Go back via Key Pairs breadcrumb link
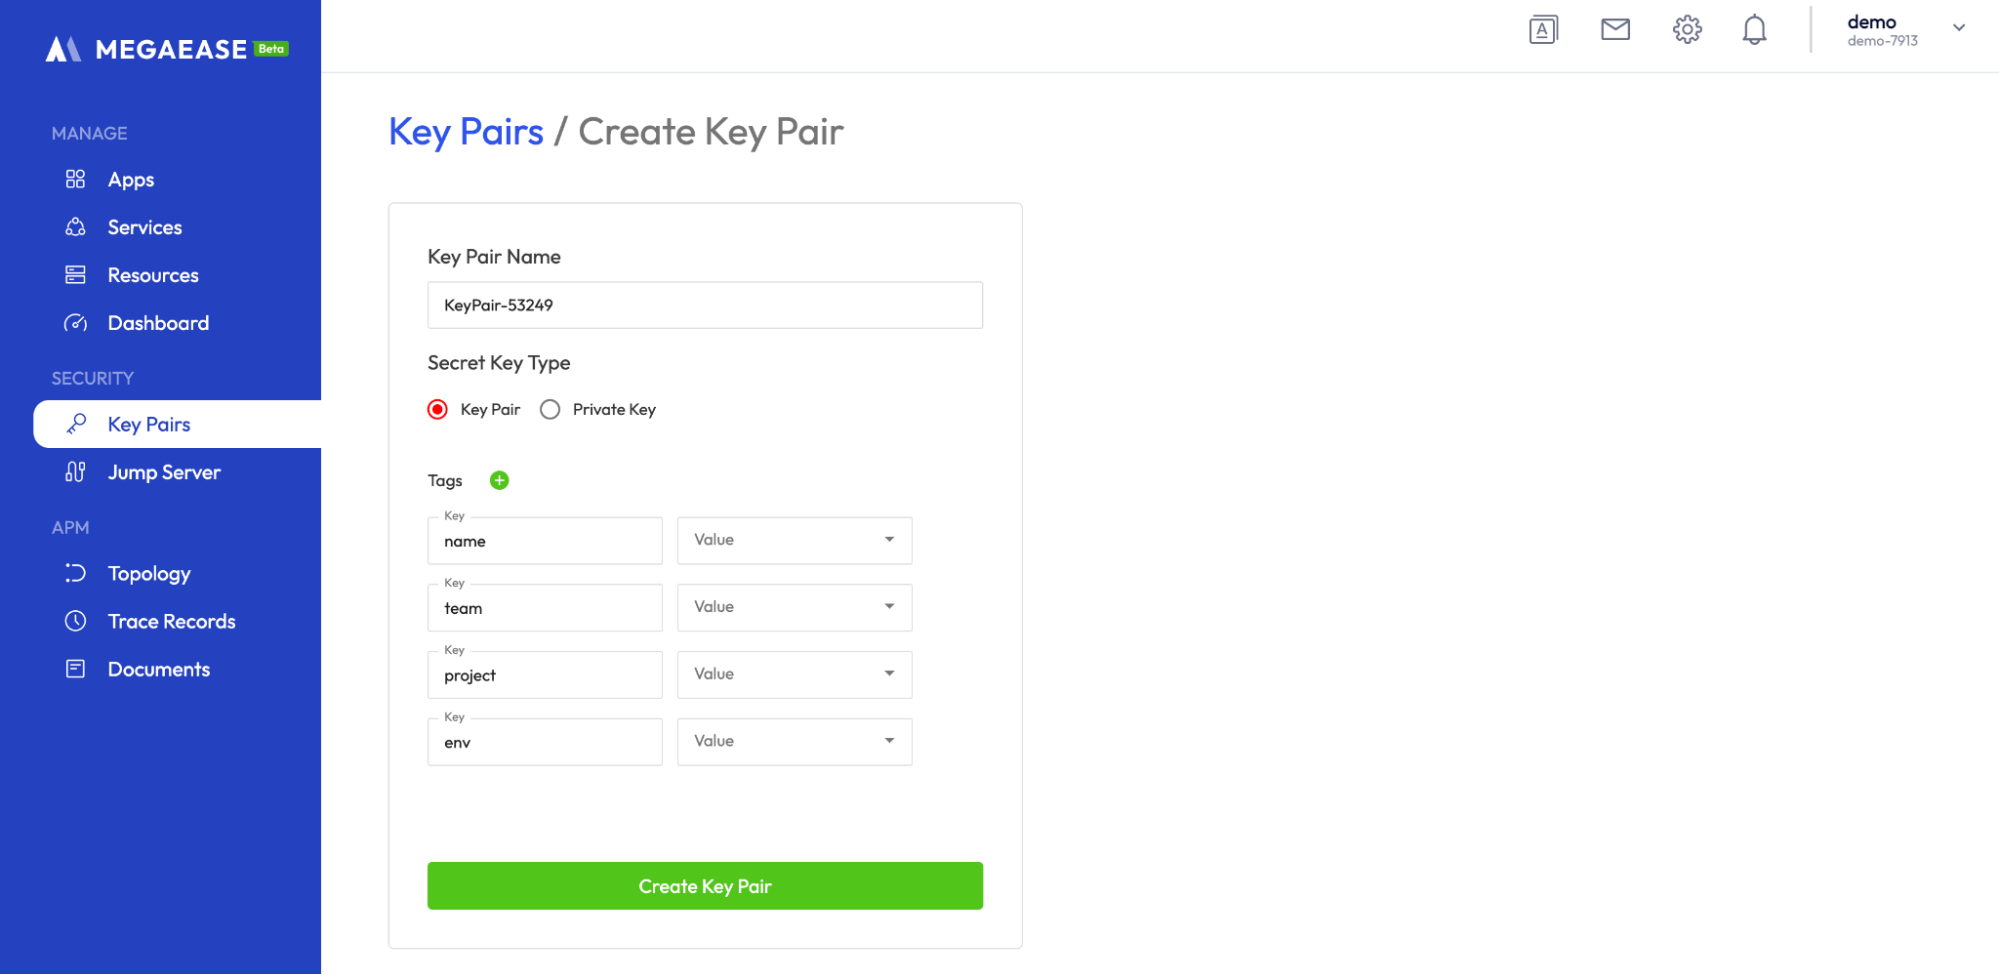 [466, 132]
